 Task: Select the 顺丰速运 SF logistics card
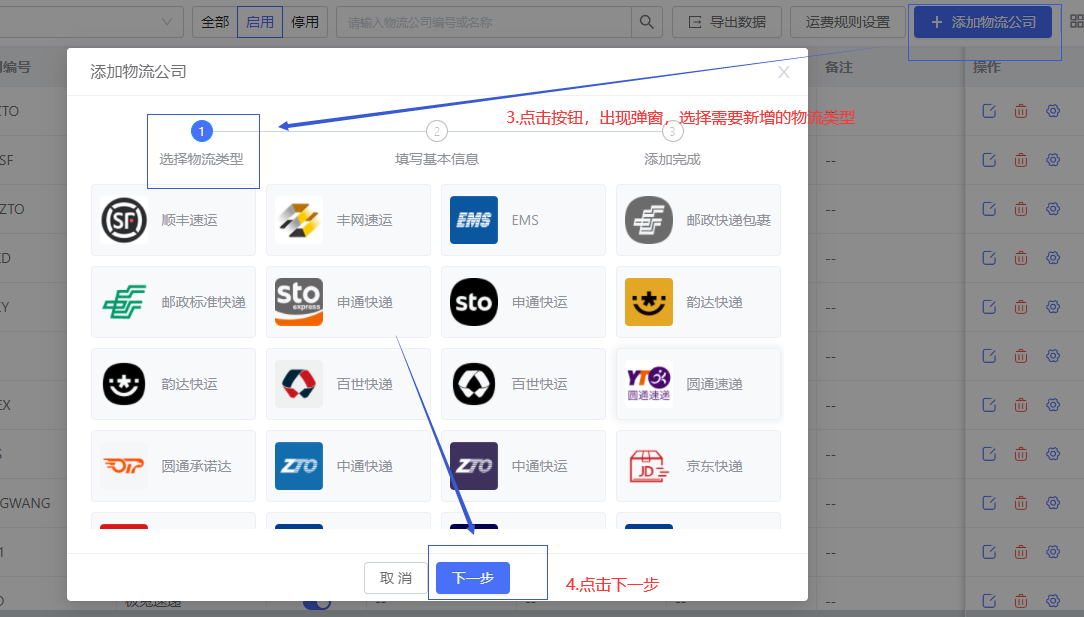pos(174,220)
